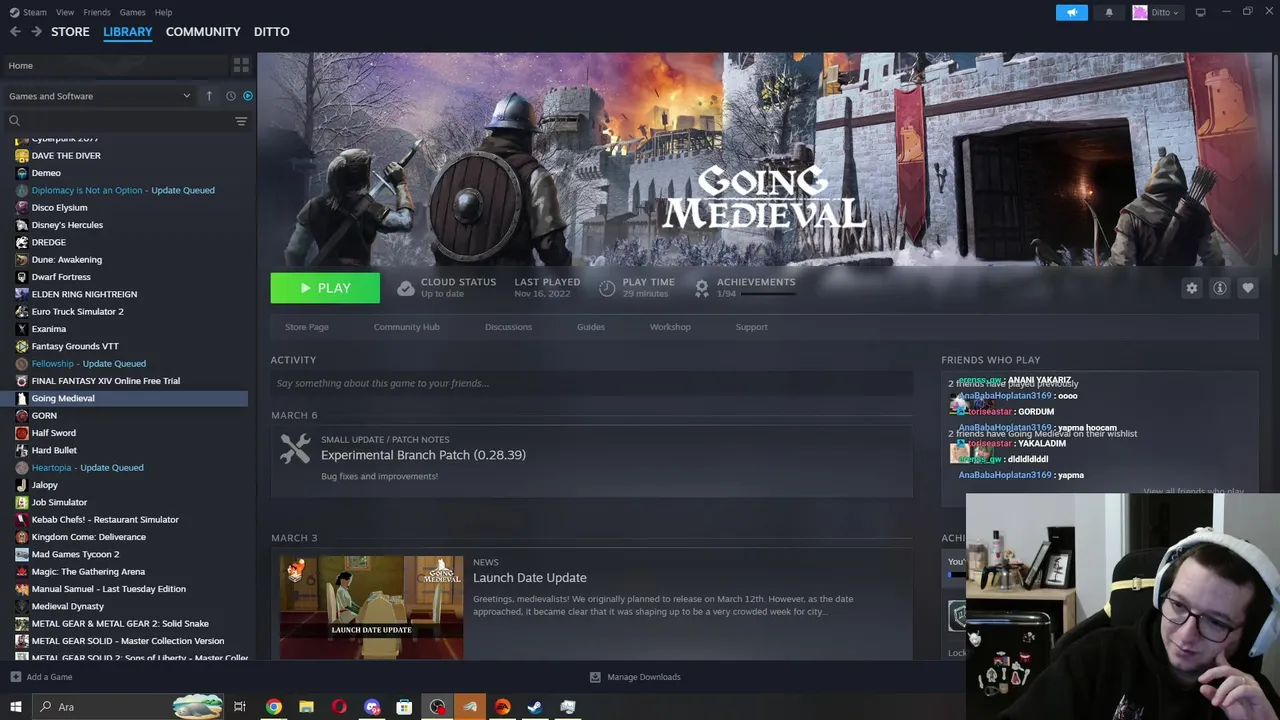Open Experimental Branch Patch (0.28.39) notes
1280x720 pixels.
pyautogui.click(x=423, y=455)
